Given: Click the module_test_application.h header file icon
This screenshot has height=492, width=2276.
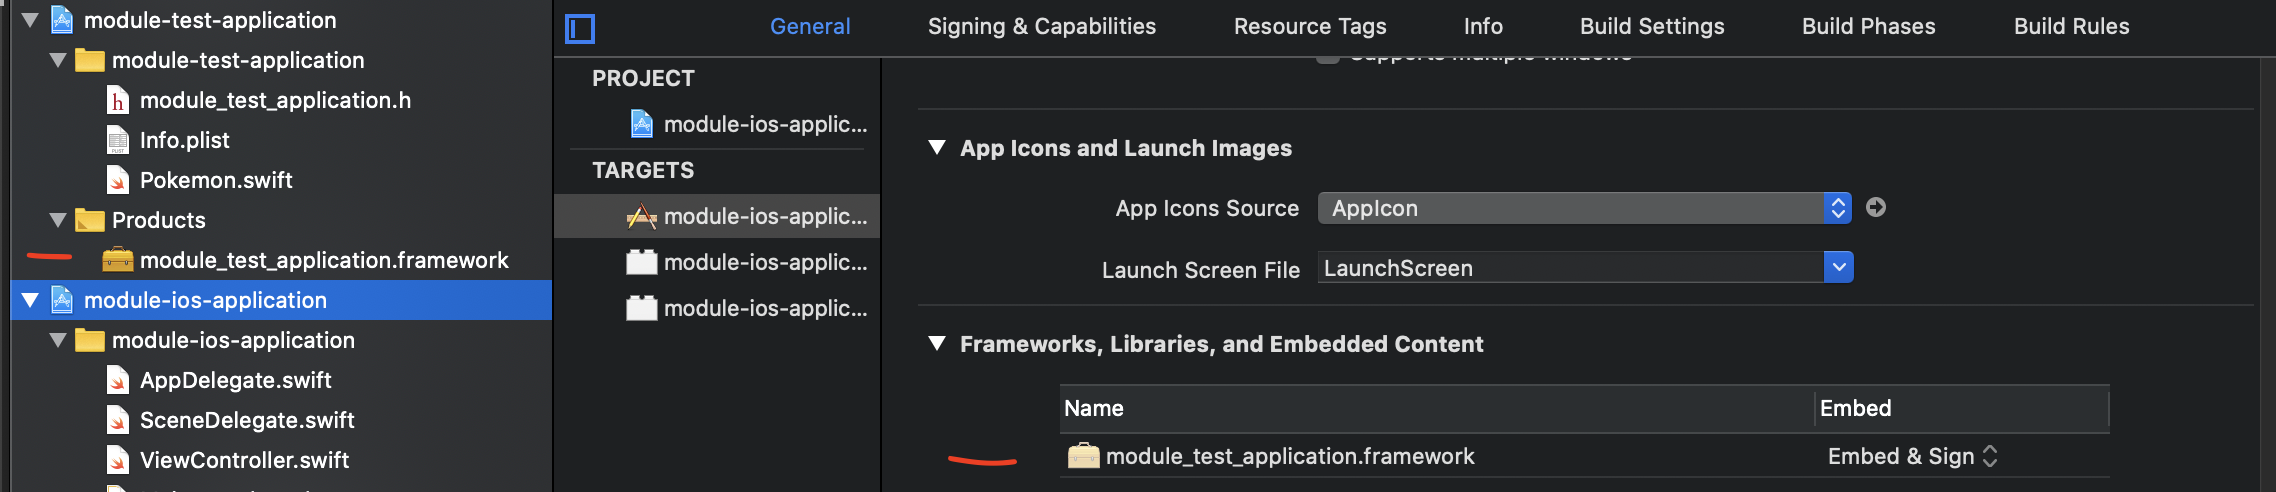Looking at the screenshot, I should coord(118,100).
